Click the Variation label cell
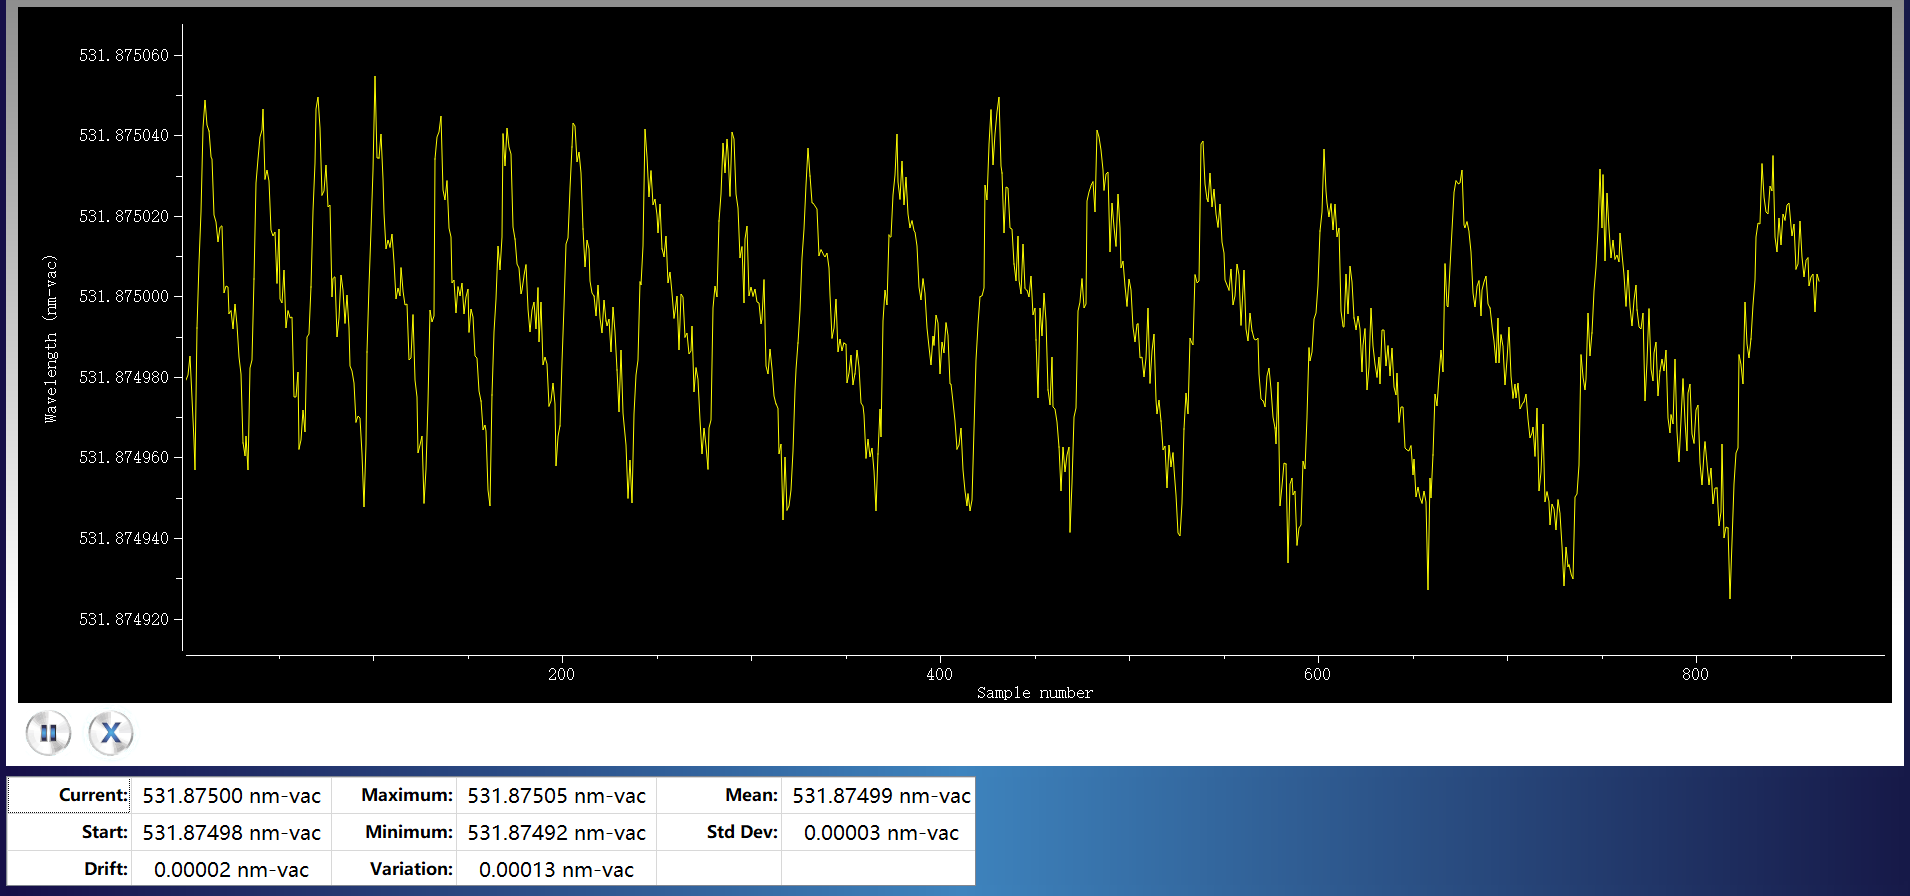Viewport: 1910px width, 896px height. (394, 869)
